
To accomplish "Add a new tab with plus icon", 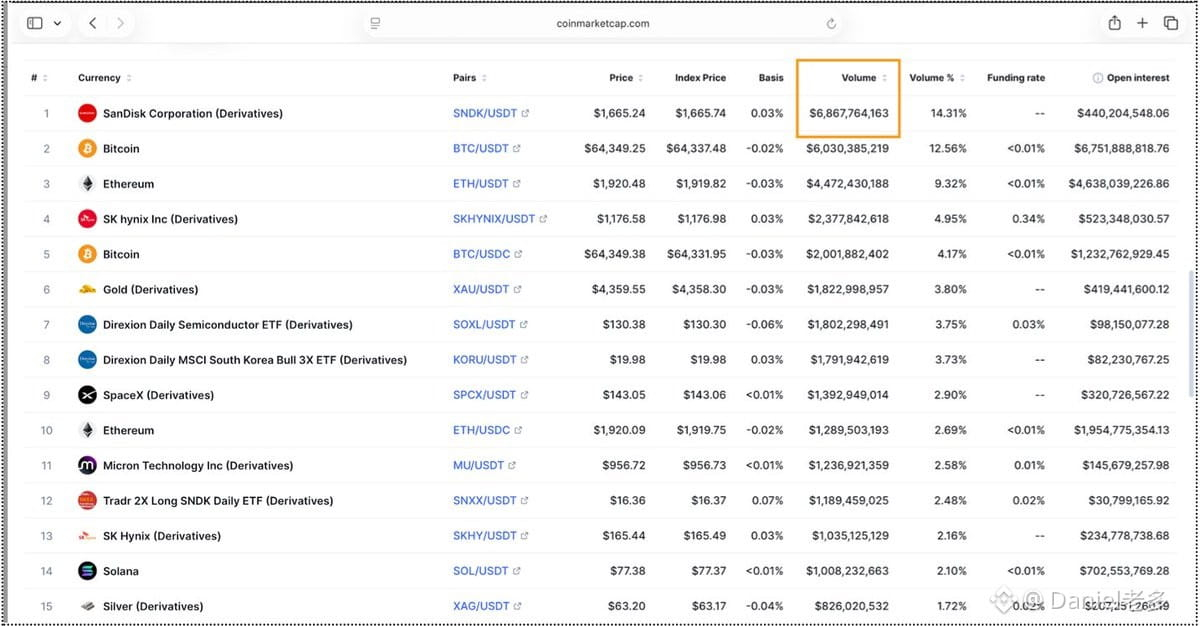I will pos(1142,23).
